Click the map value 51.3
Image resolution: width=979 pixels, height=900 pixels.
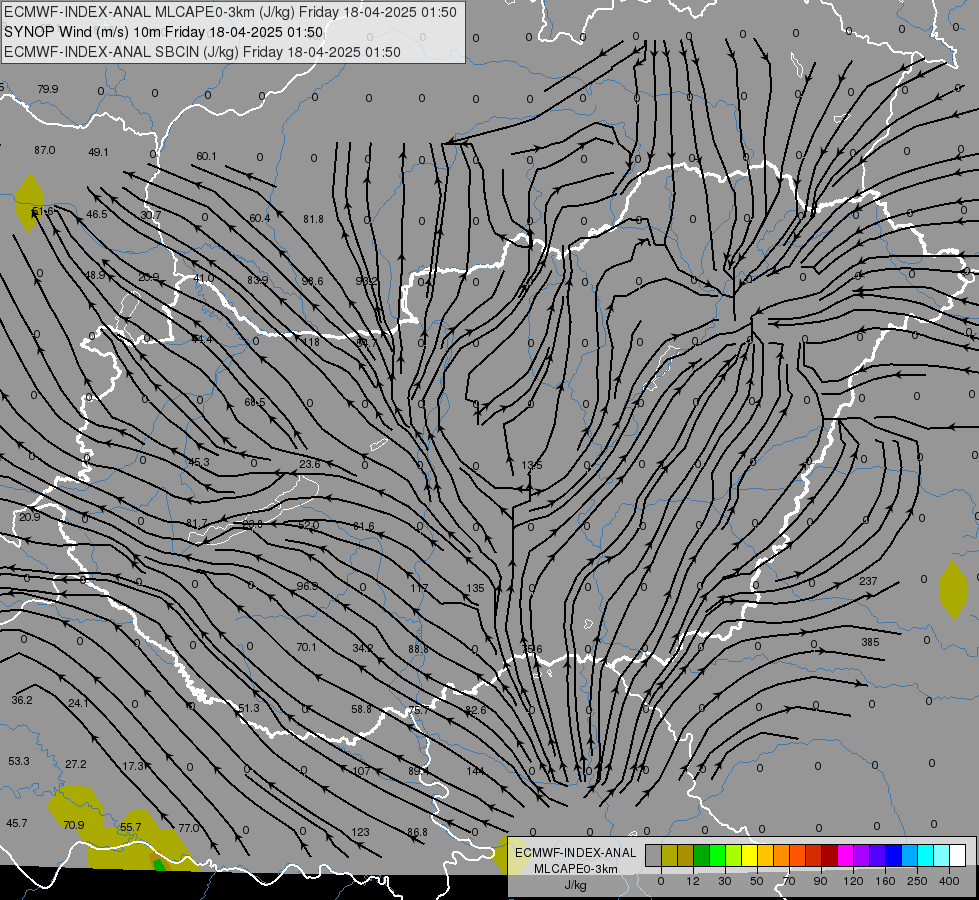pyautogui.click(x=248, y=708)
